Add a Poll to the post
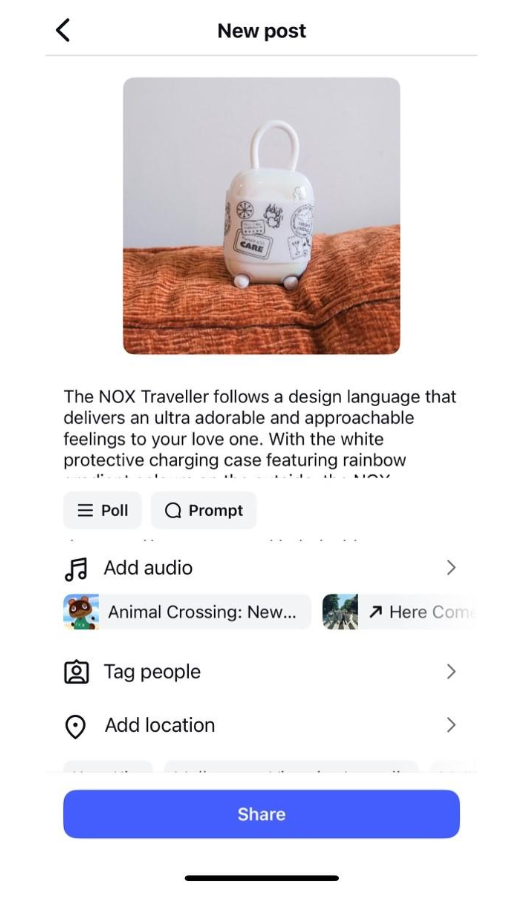The width and height of the screenshot is (525, 900). point(102,510)
